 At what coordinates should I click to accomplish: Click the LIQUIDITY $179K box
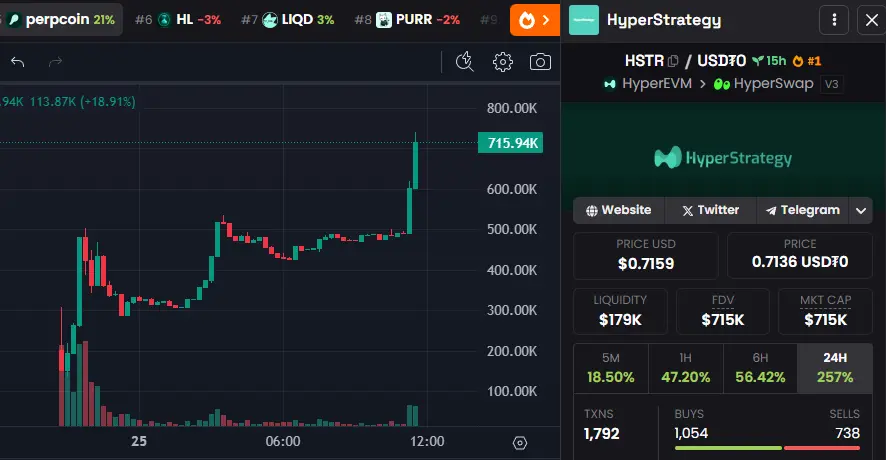tap(620, 311)
